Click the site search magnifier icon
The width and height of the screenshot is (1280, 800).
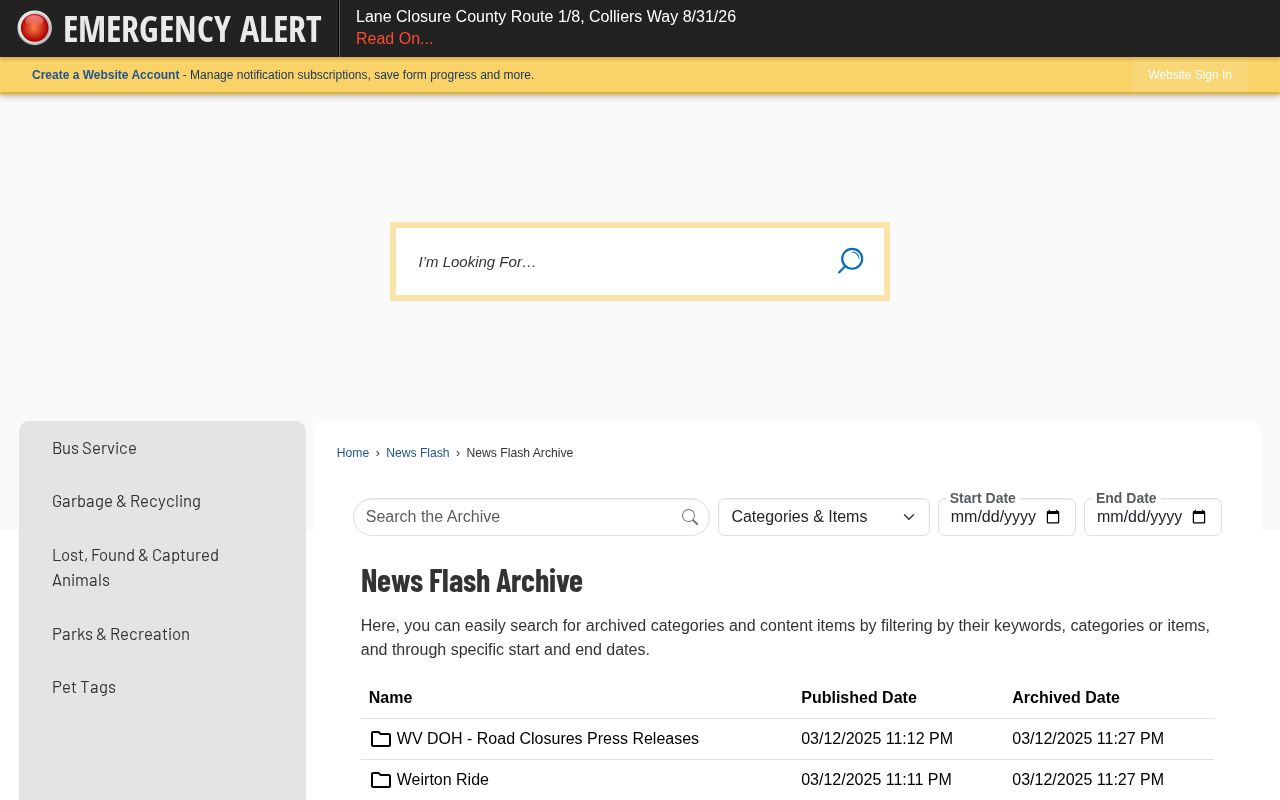point(850,261)
